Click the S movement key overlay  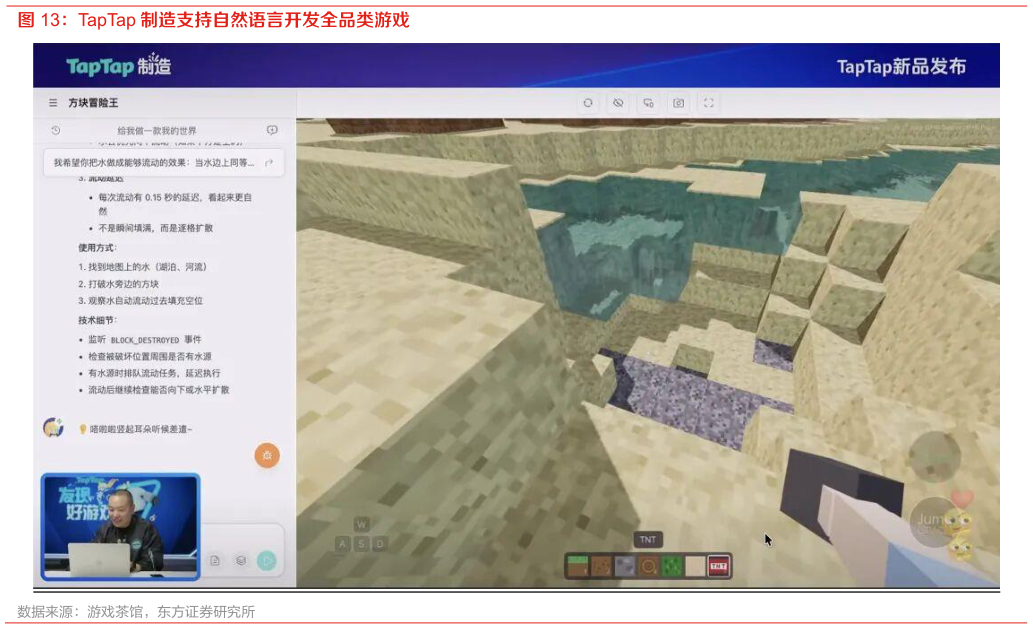point(362,544)
